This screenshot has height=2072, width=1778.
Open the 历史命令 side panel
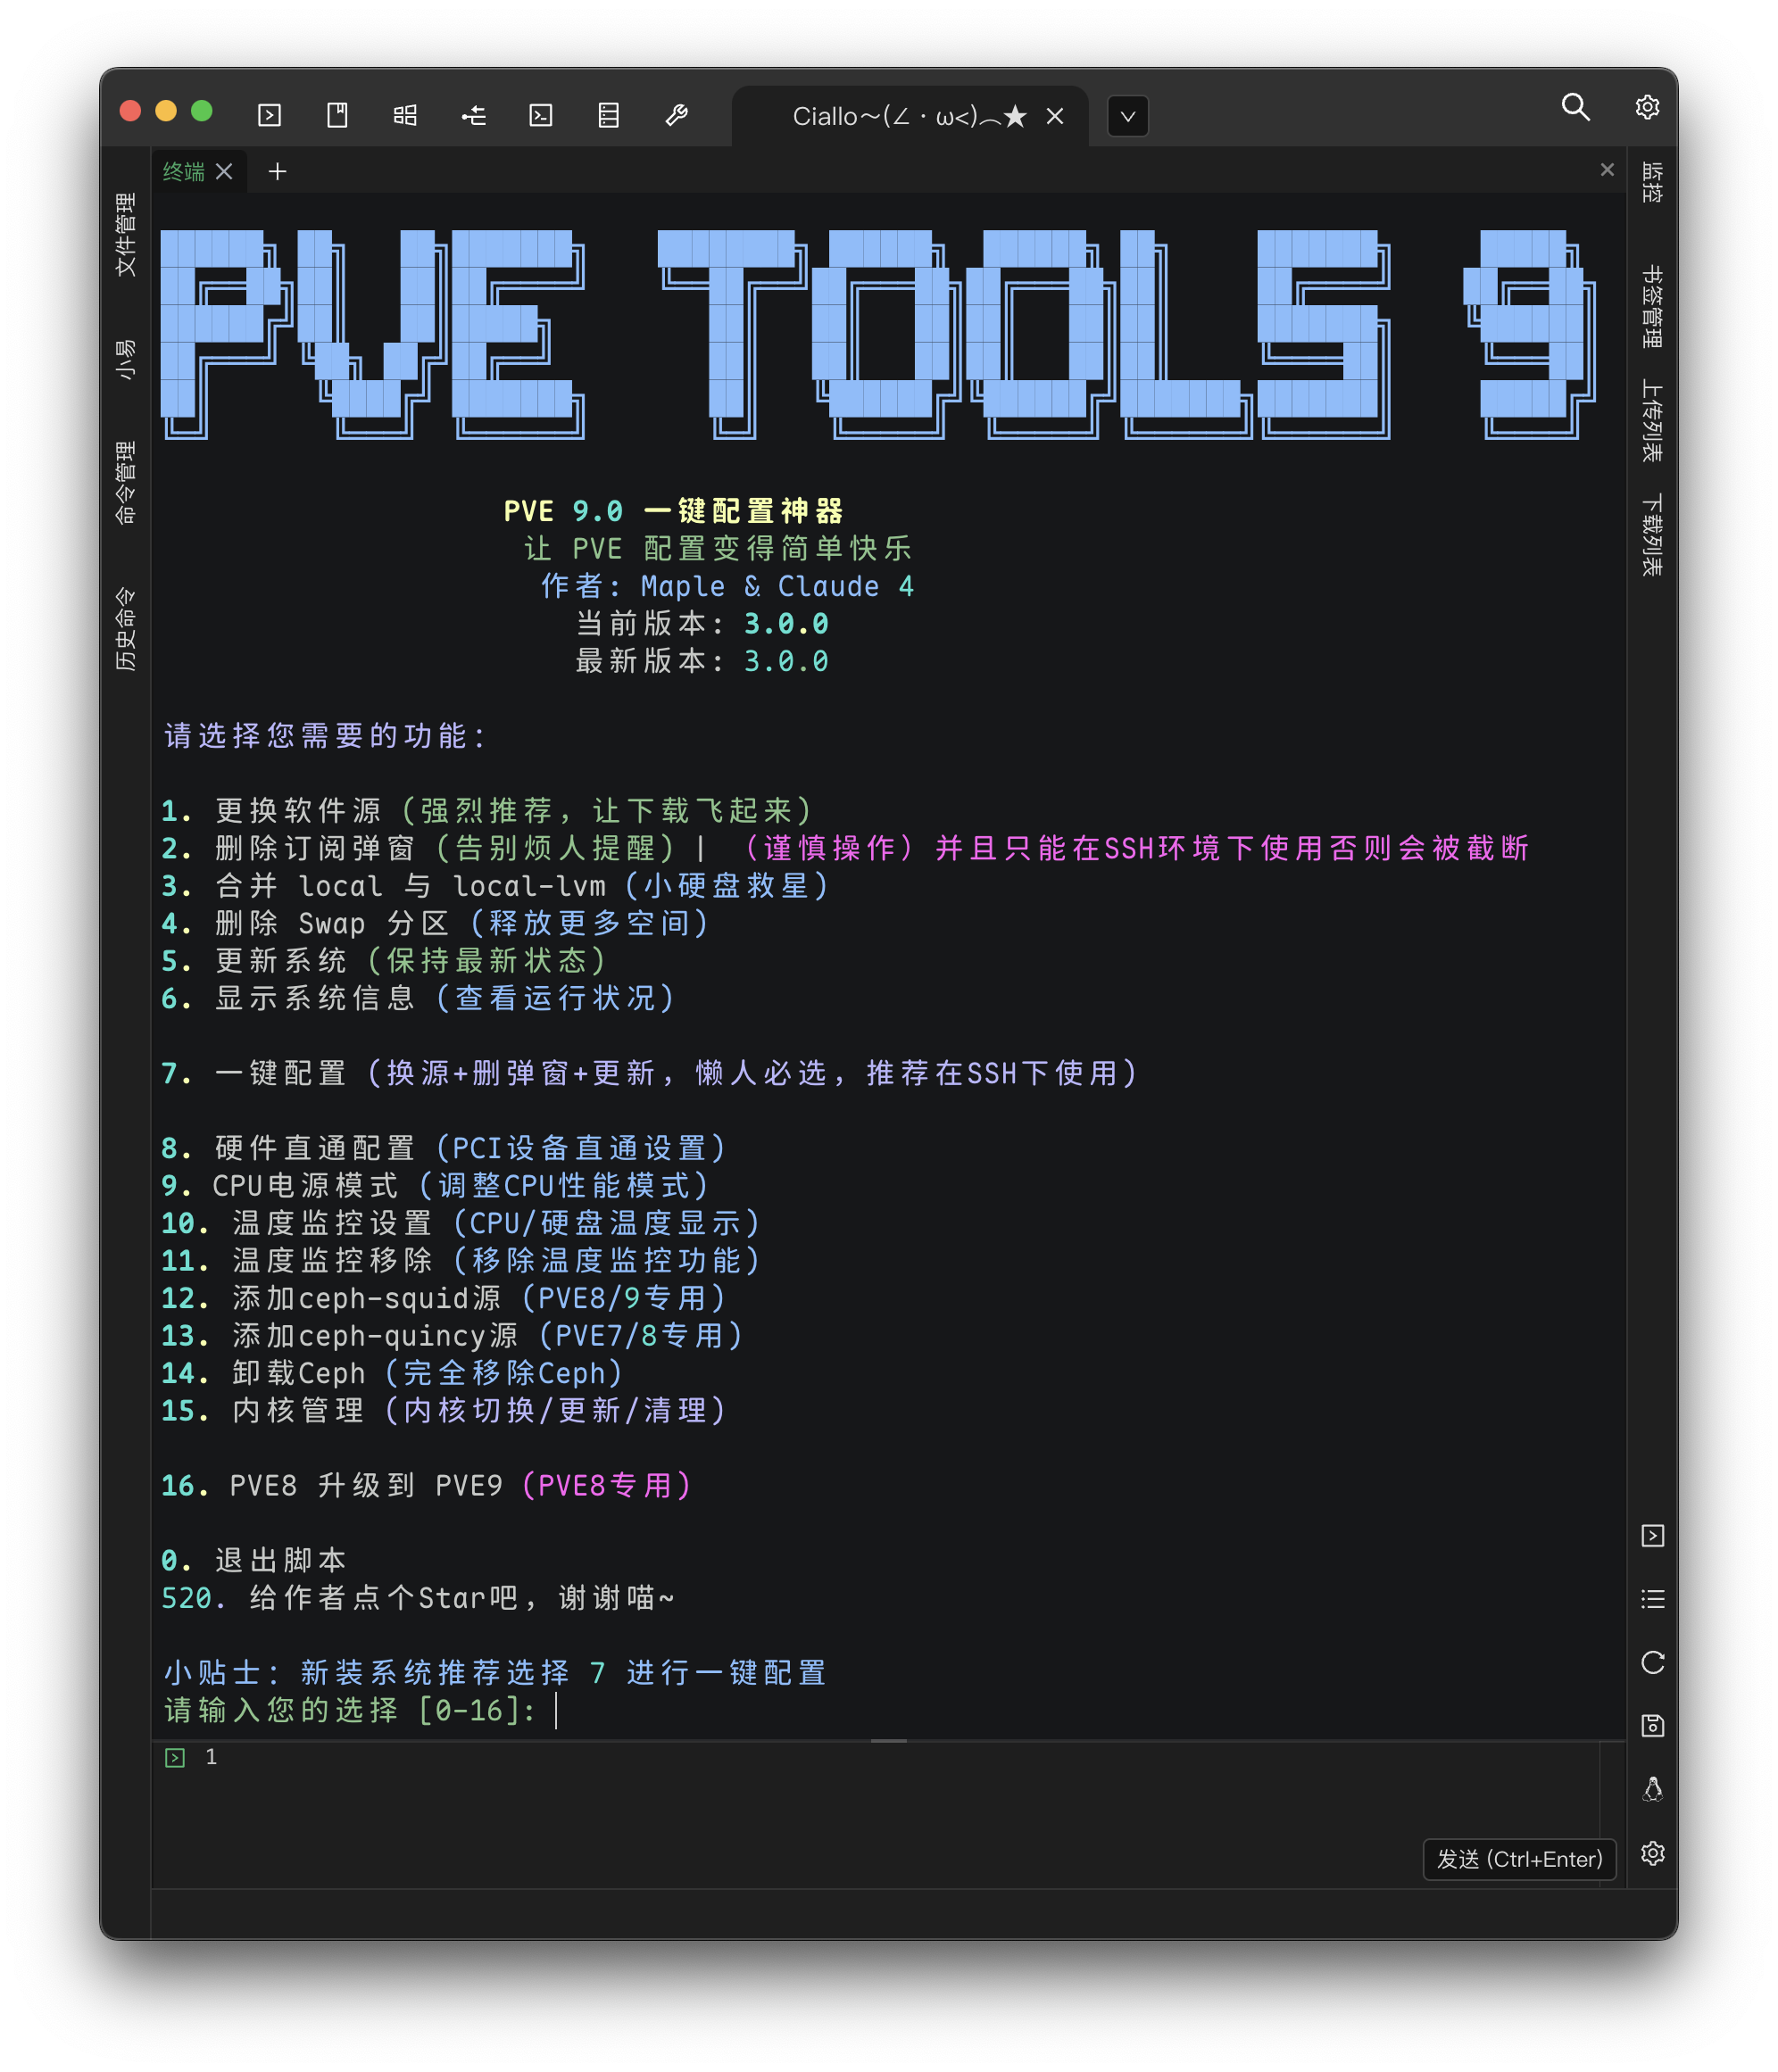tap(126, 629)
